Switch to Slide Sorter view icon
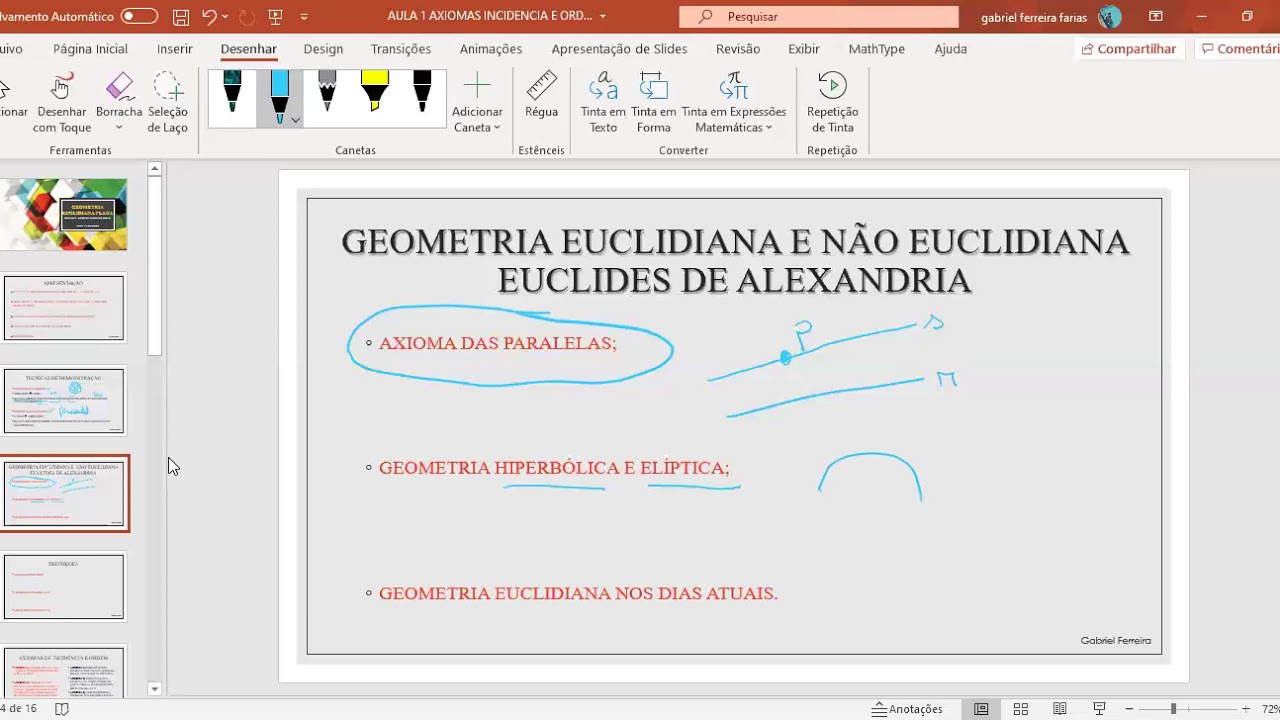1280x720 pixels. click(1021, 709)
